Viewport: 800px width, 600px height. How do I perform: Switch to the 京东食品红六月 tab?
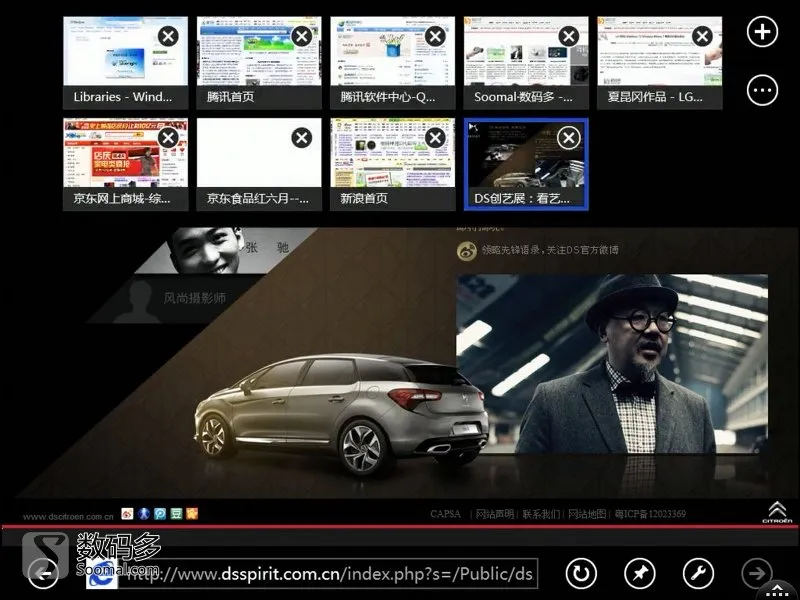[259, 164]
